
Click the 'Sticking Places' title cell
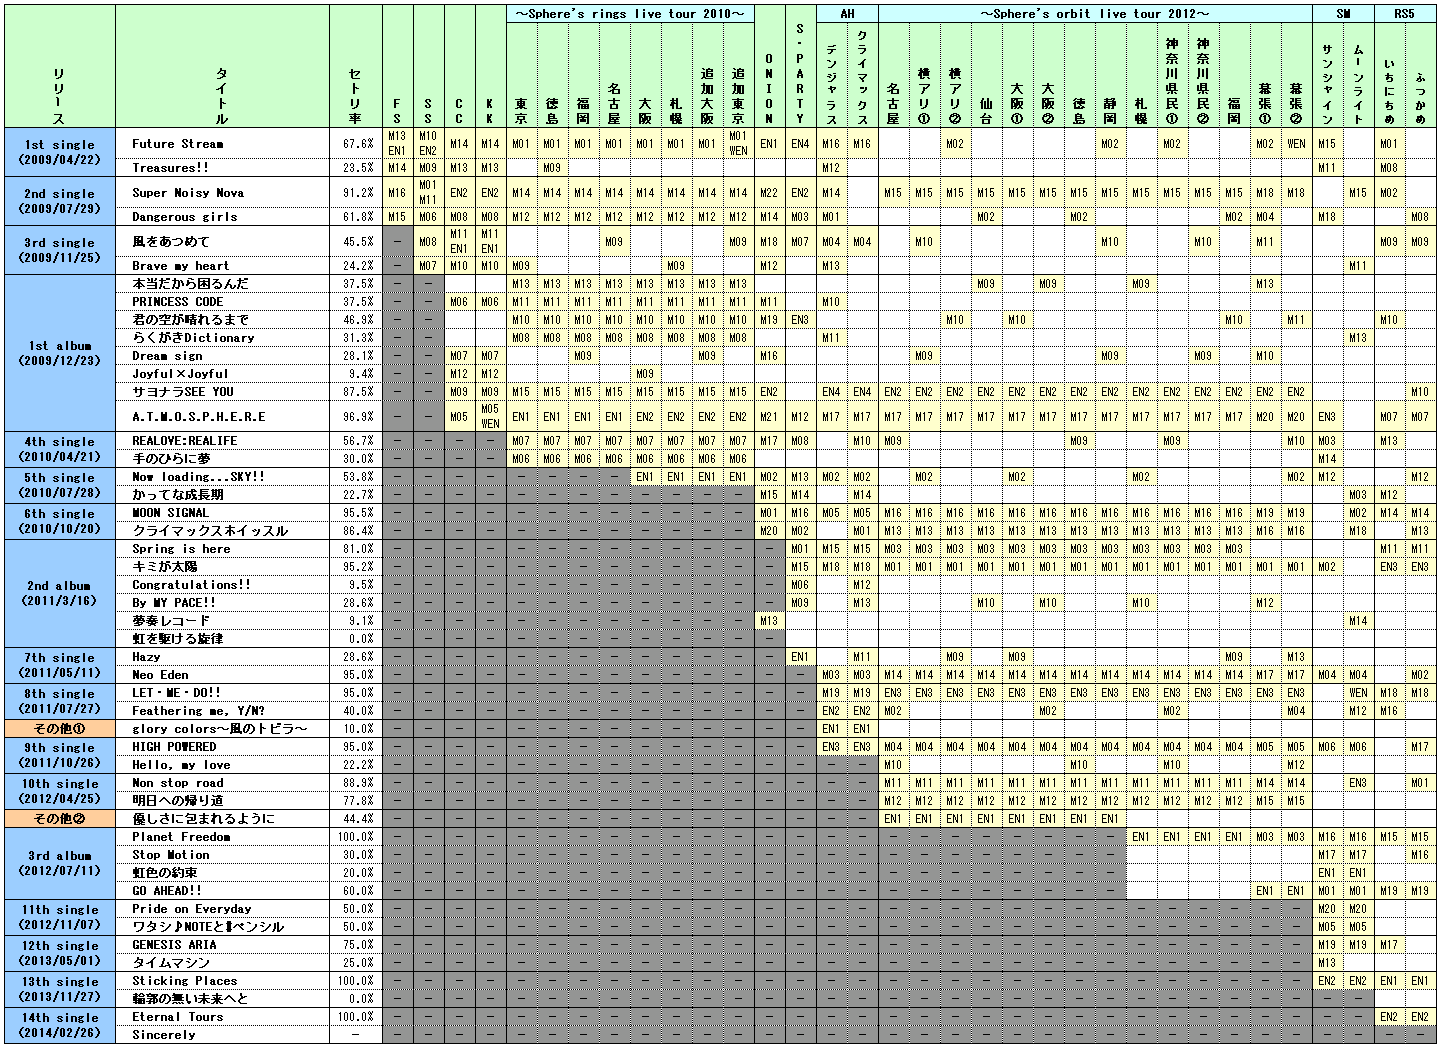pyautogui.click(x=222, y=981)
